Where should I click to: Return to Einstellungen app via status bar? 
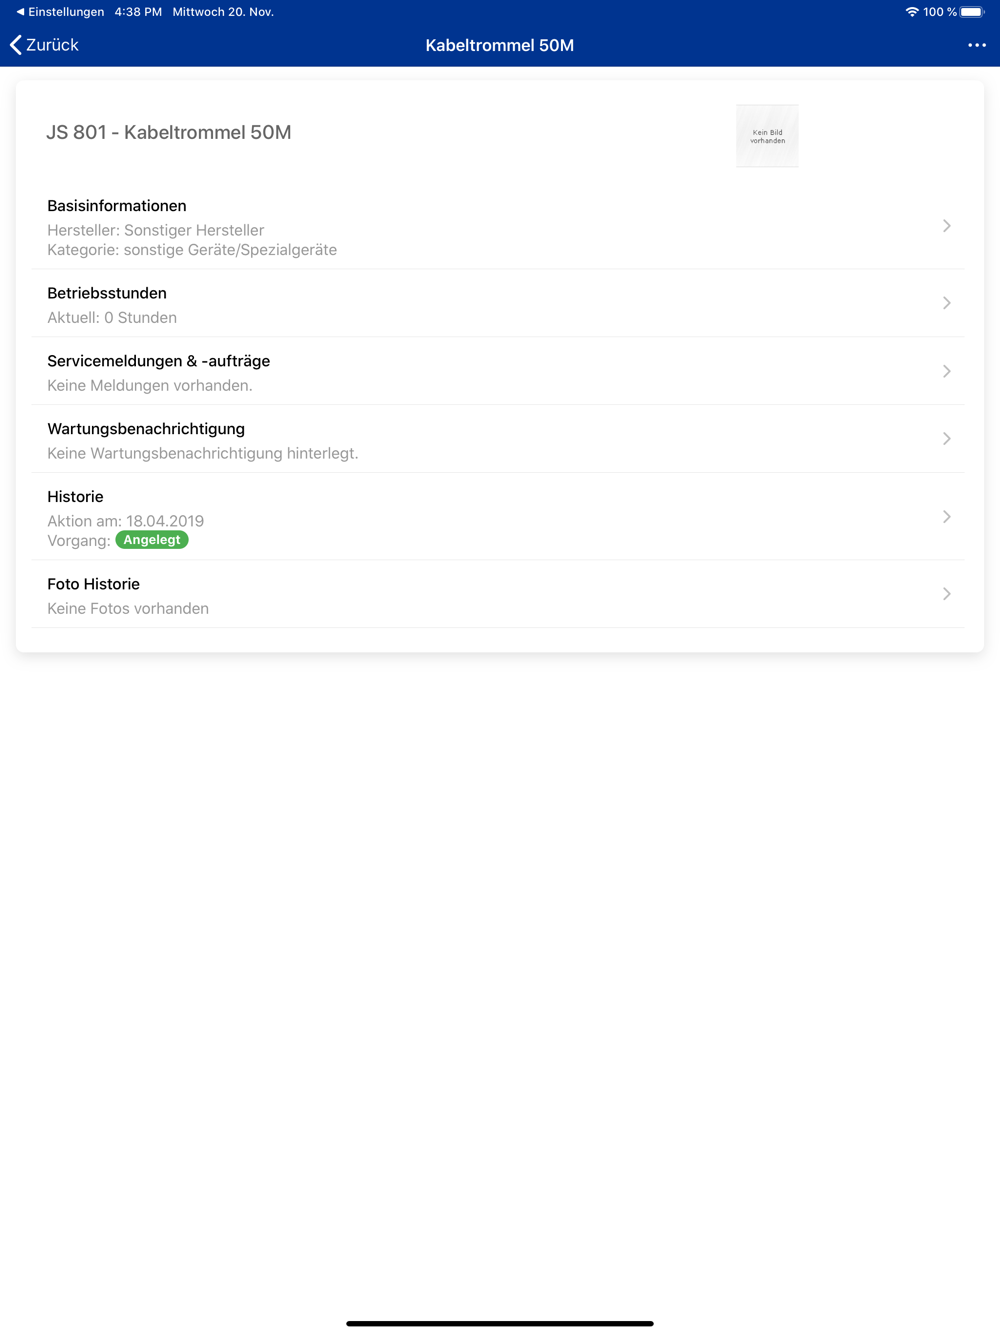click(60, 12)
